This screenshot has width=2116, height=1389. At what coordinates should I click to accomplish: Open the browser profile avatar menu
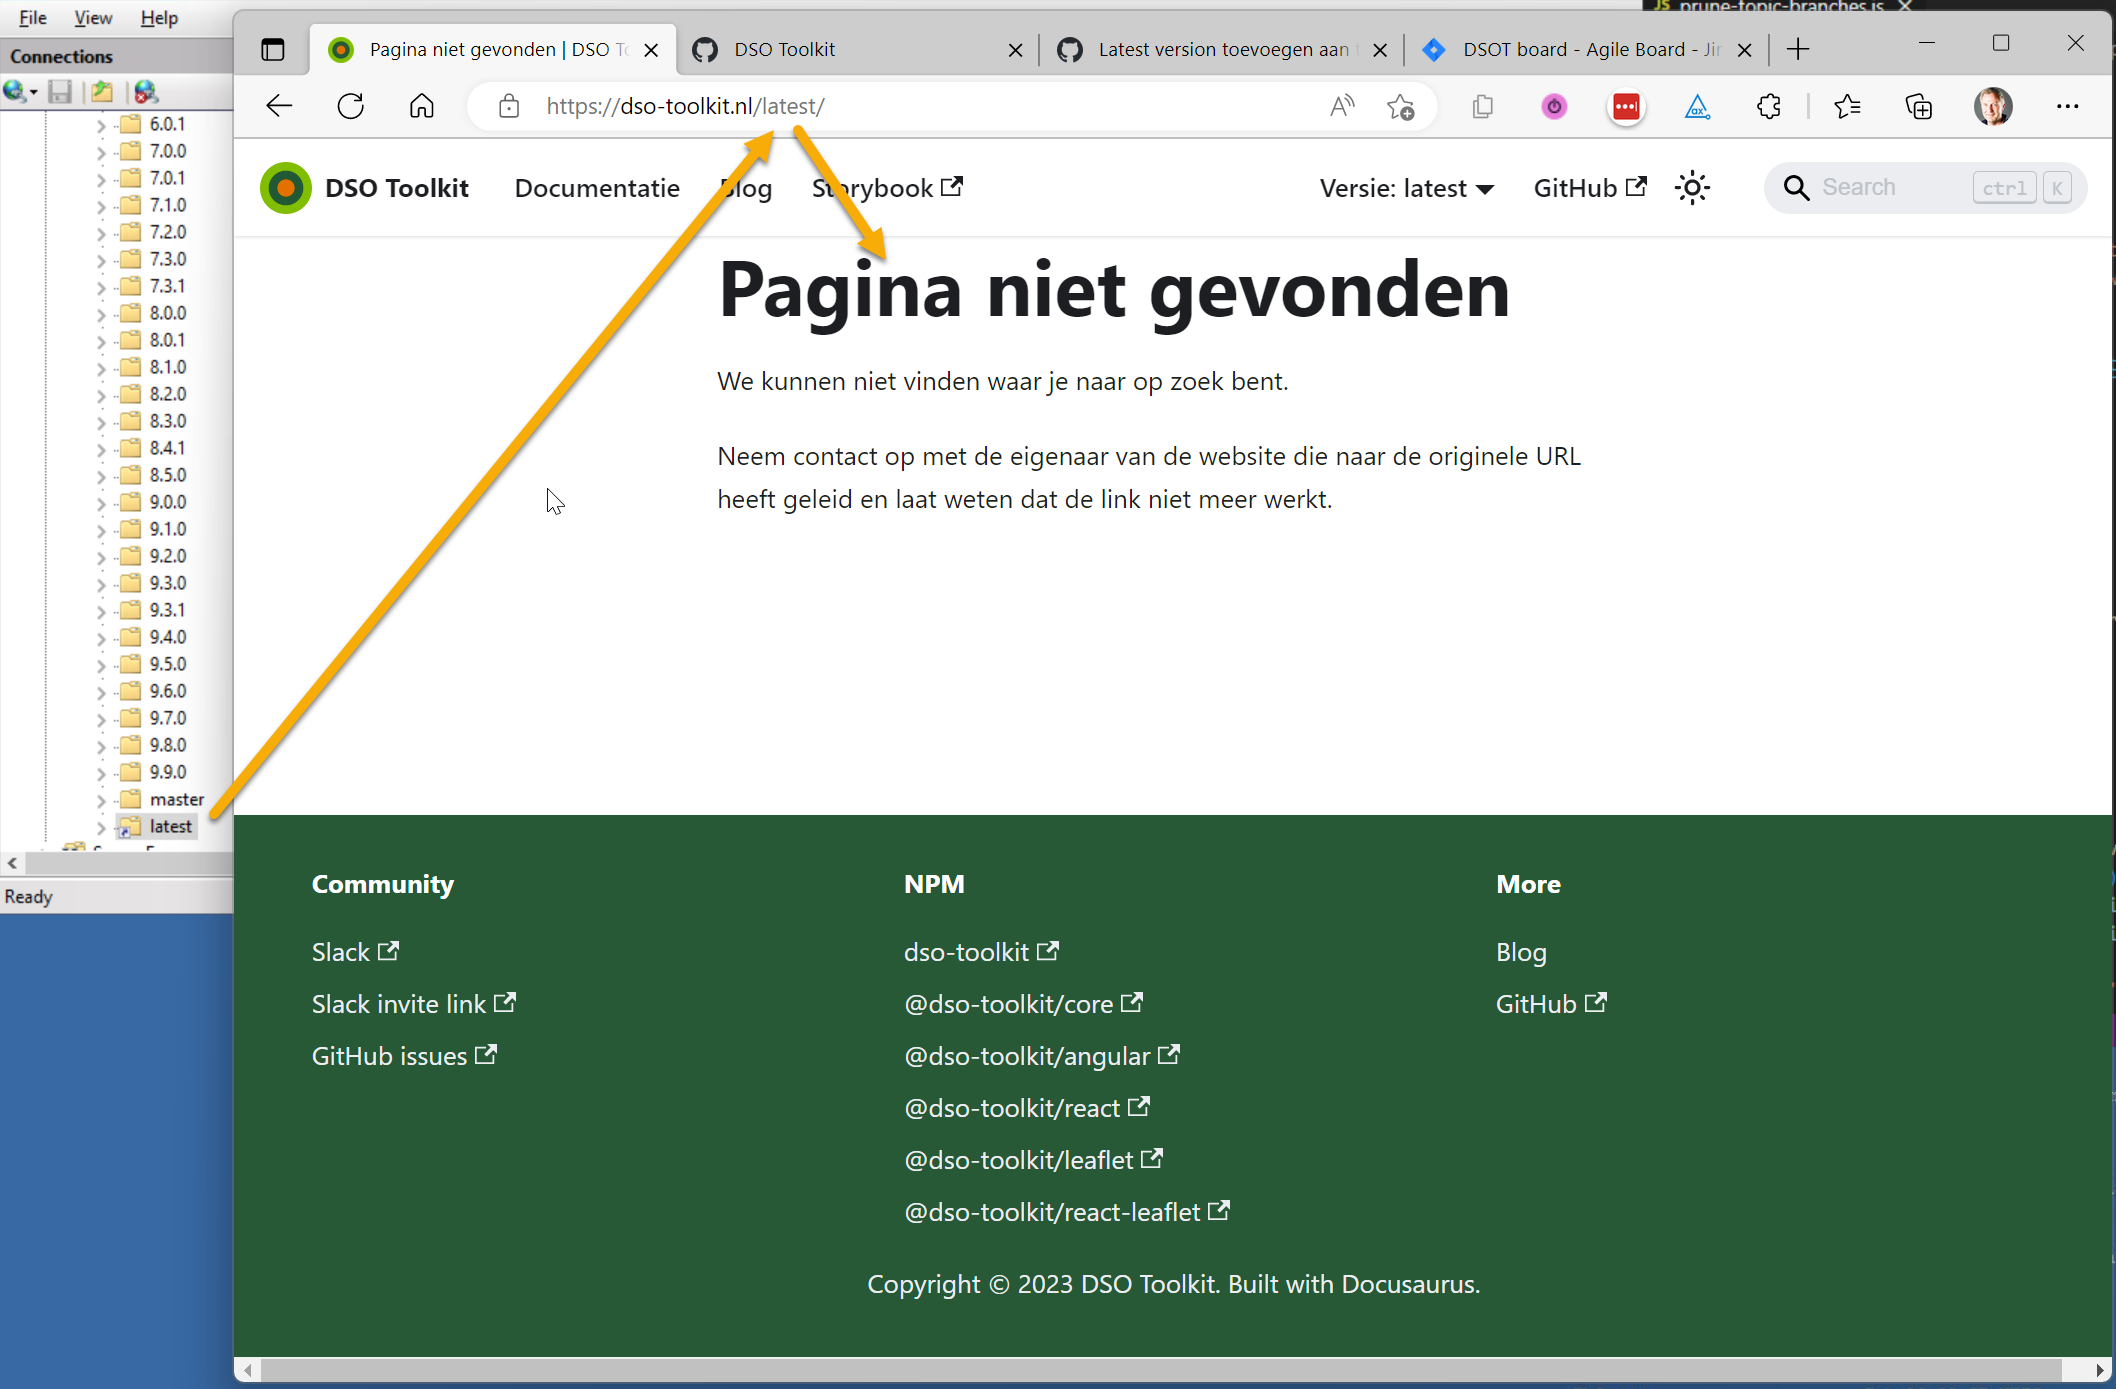click(x=1994, y=106)
